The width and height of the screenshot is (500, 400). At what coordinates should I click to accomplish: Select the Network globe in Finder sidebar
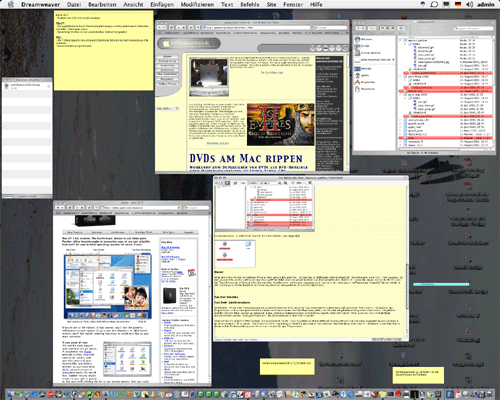357,39
